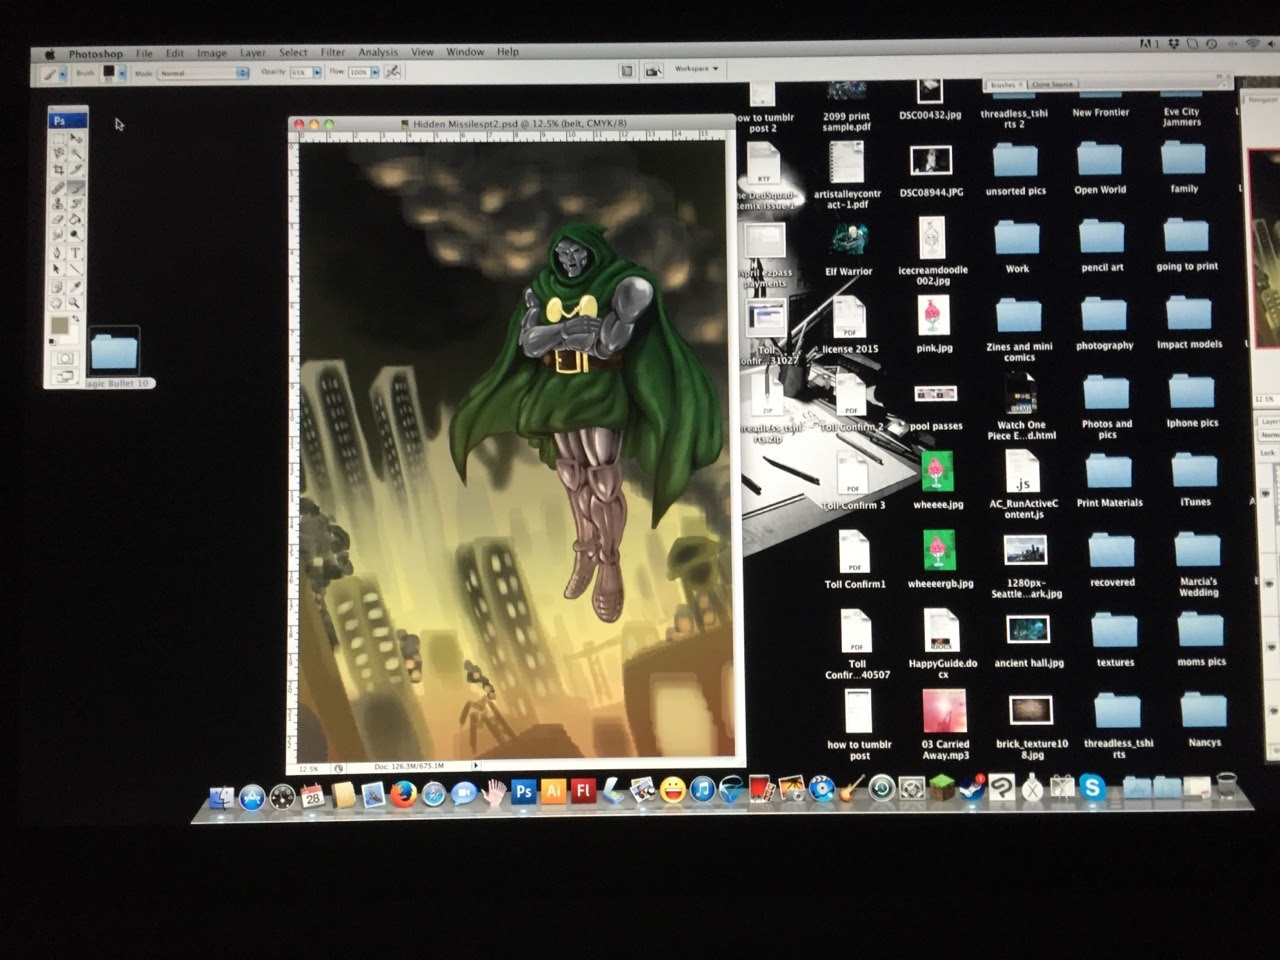Image resolution: width=1280 pixels, height=960 pixels.
Task: Change screen mode button in toolbox
Action: click(65, 376)
